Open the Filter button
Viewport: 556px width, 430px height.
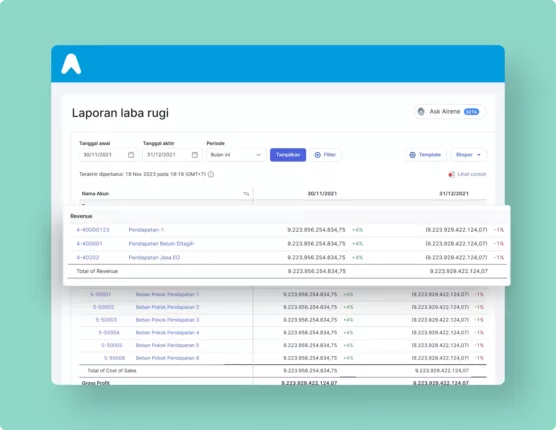pos(325,155)
